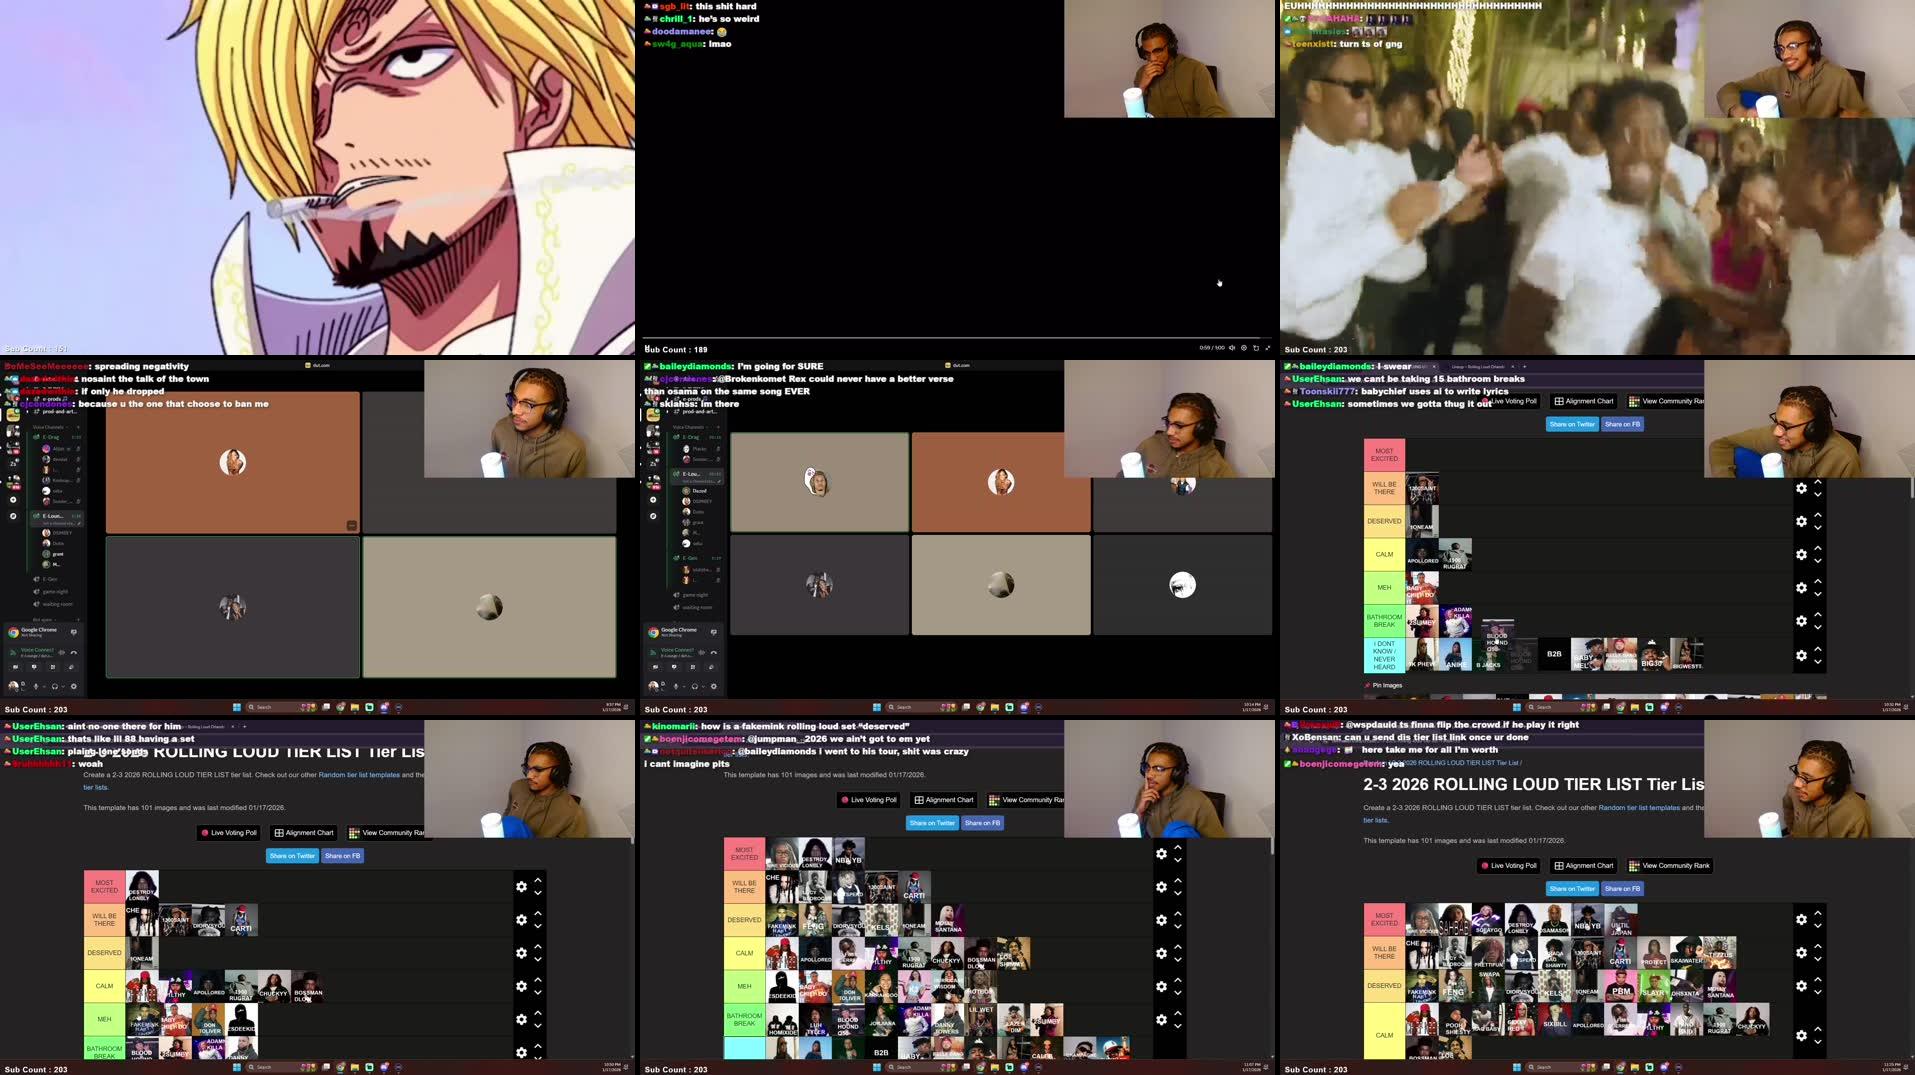Turn on camera in Discord voice controls
The height and width of the screenshot is (1075, 1915).
pos(15,667)
